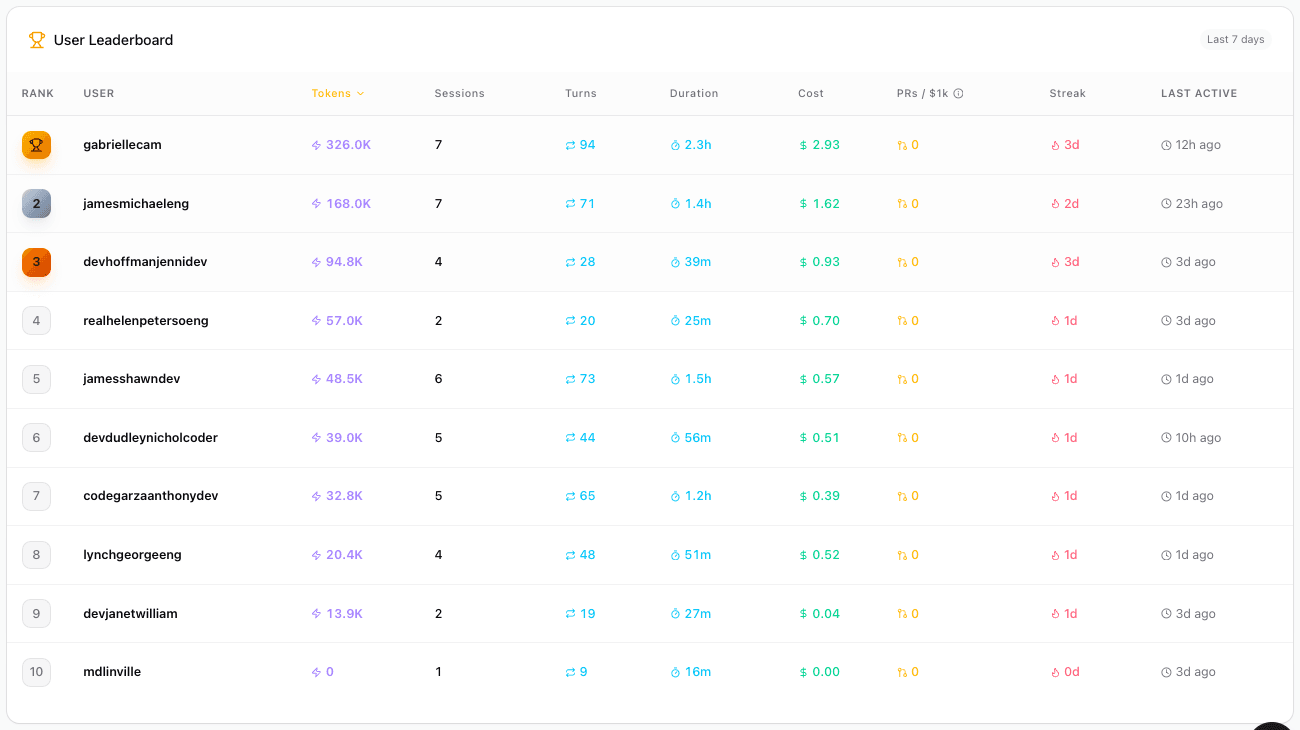The width and height of the screenshot is (1300, 730).
Task: Click the dollar icon beside 2.93
Action: click(803, 145)
